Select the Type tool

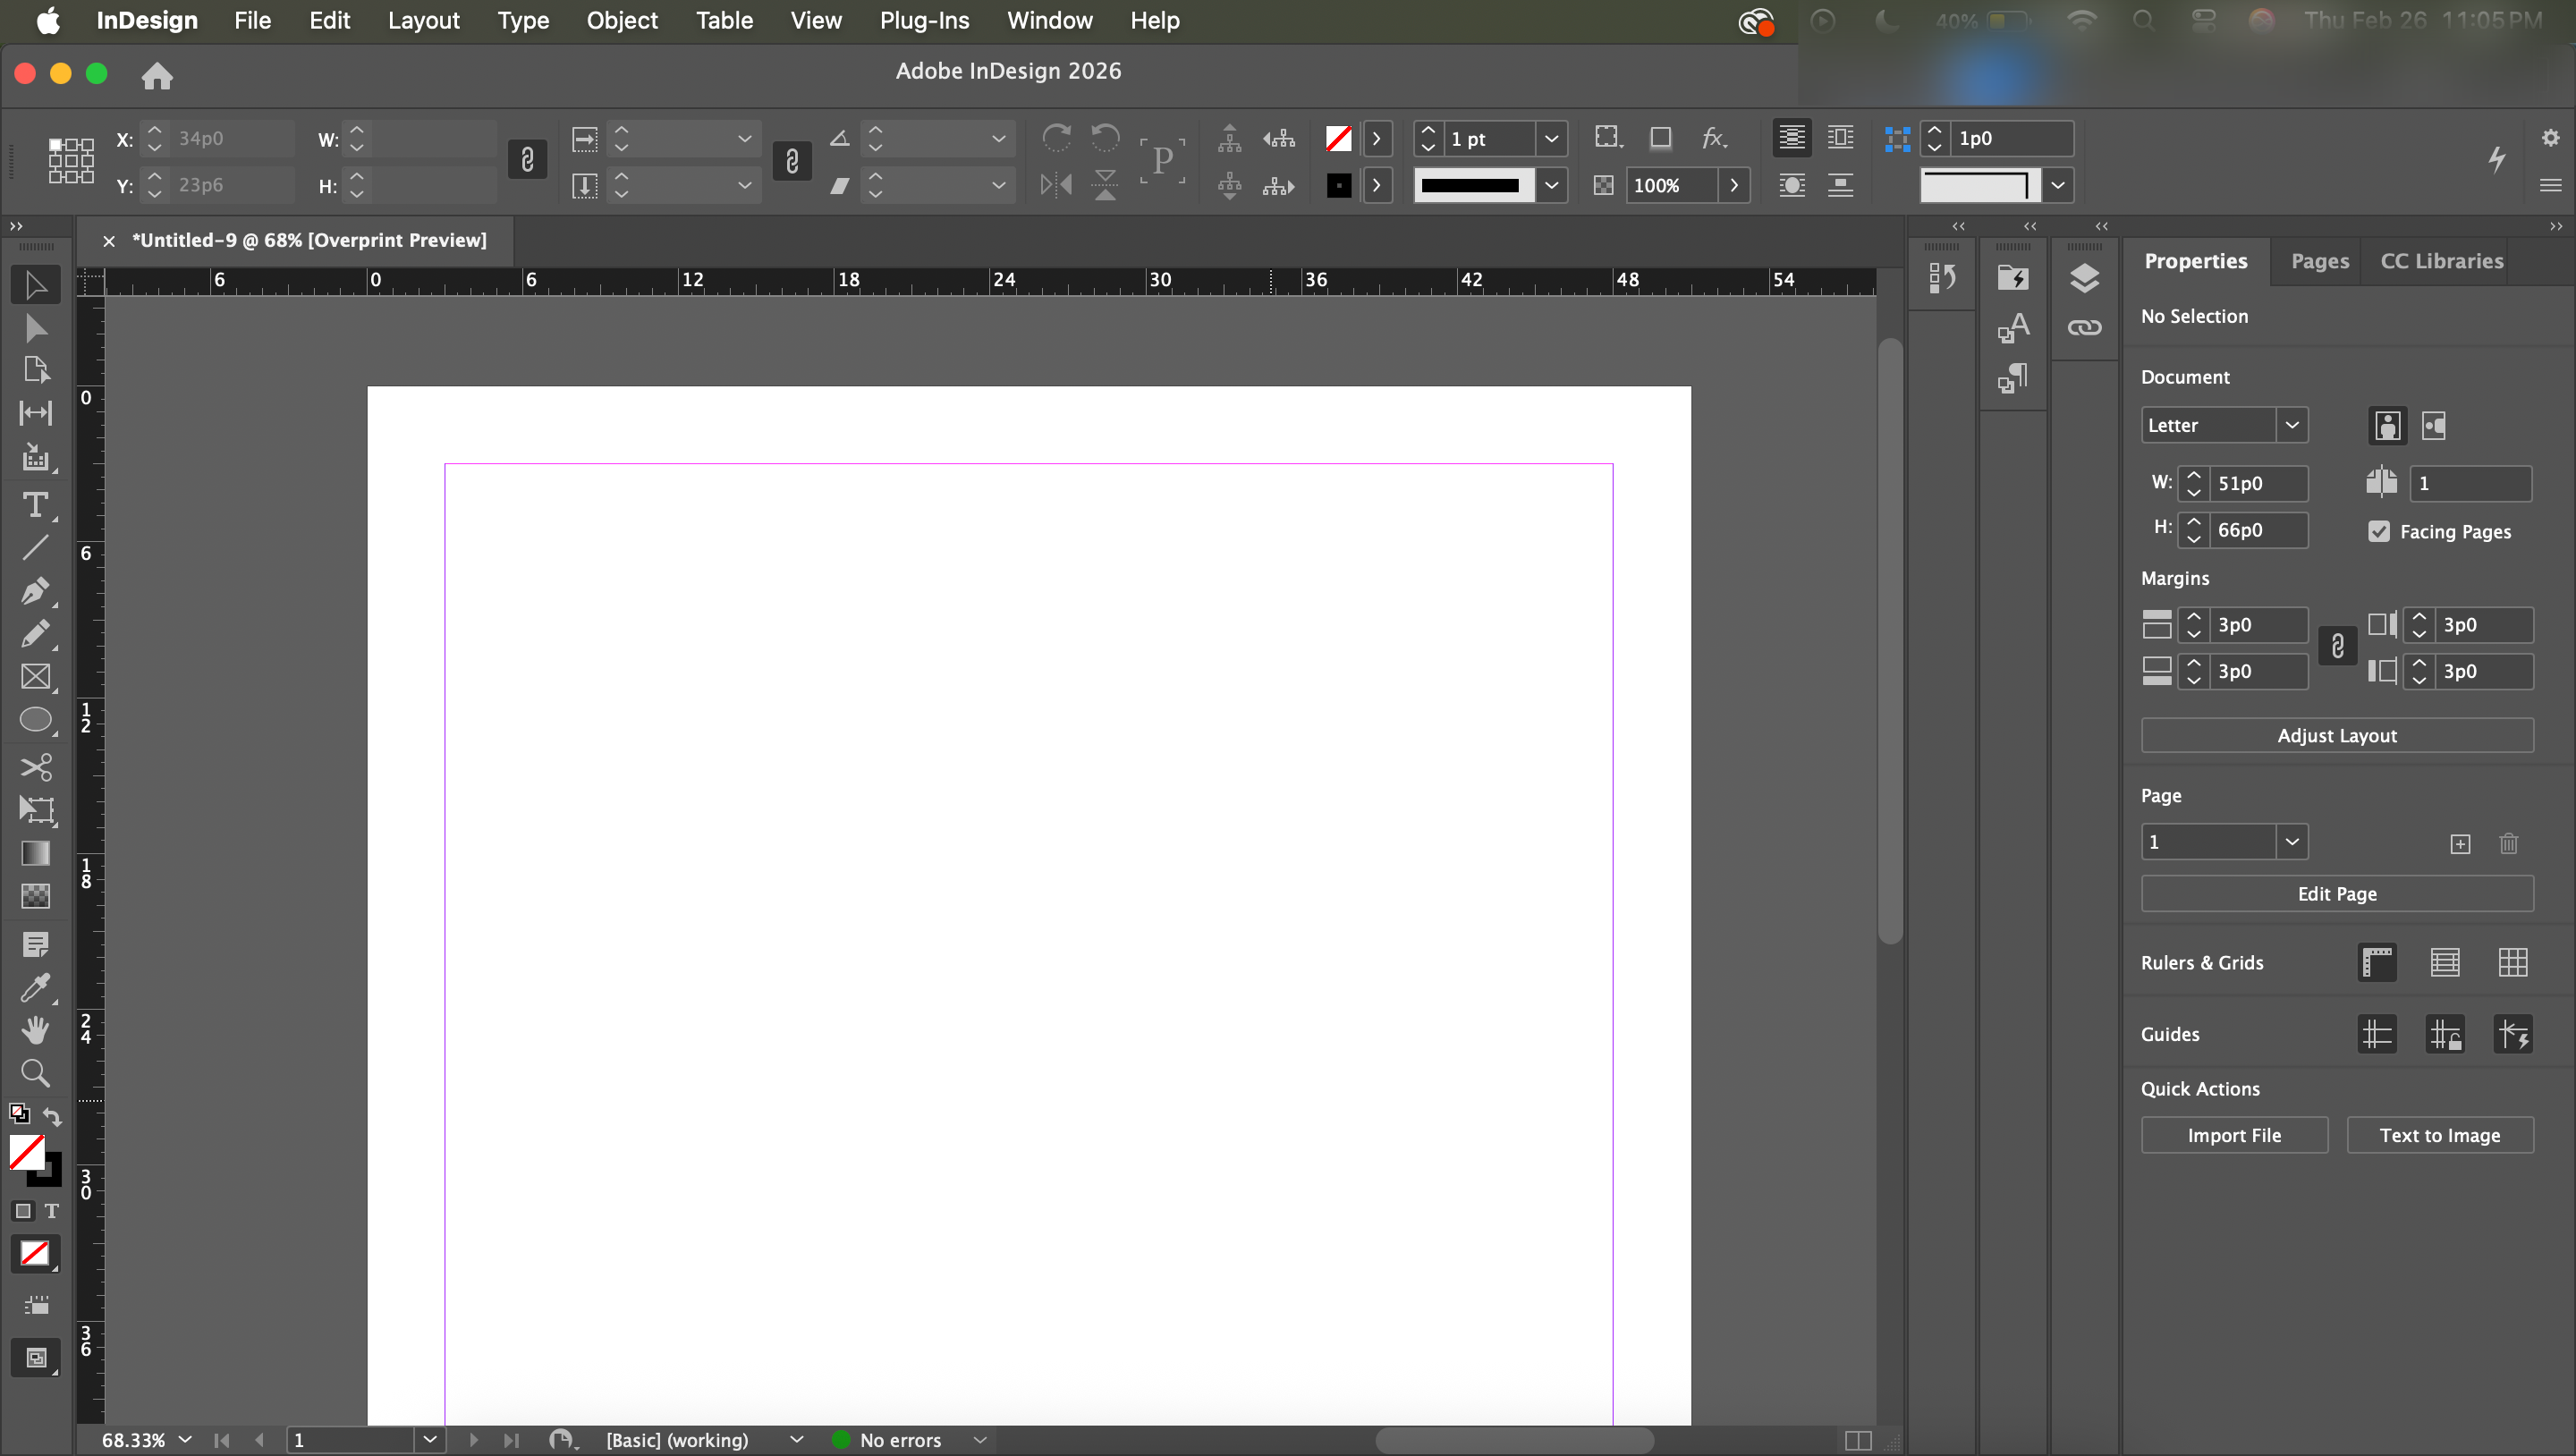click(x=35, y=505)
